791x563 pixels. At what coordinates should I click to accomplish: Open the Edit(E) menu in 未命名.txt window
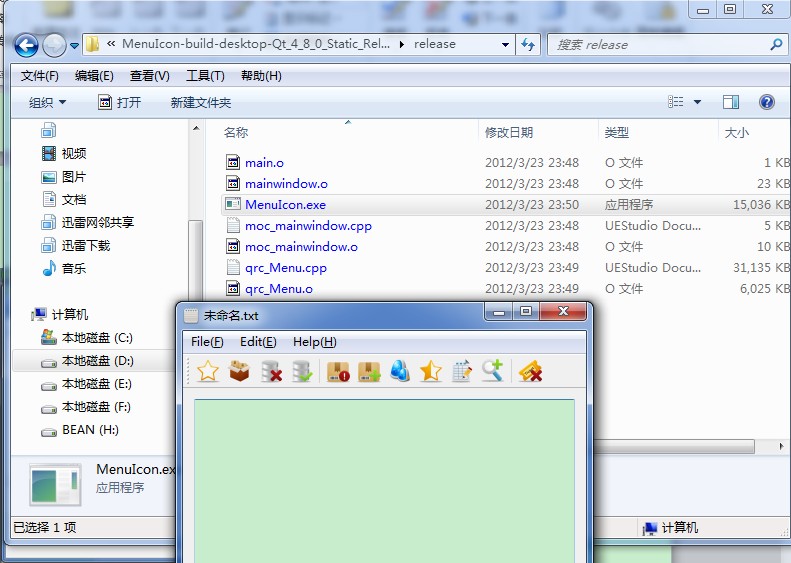(258, 342)
